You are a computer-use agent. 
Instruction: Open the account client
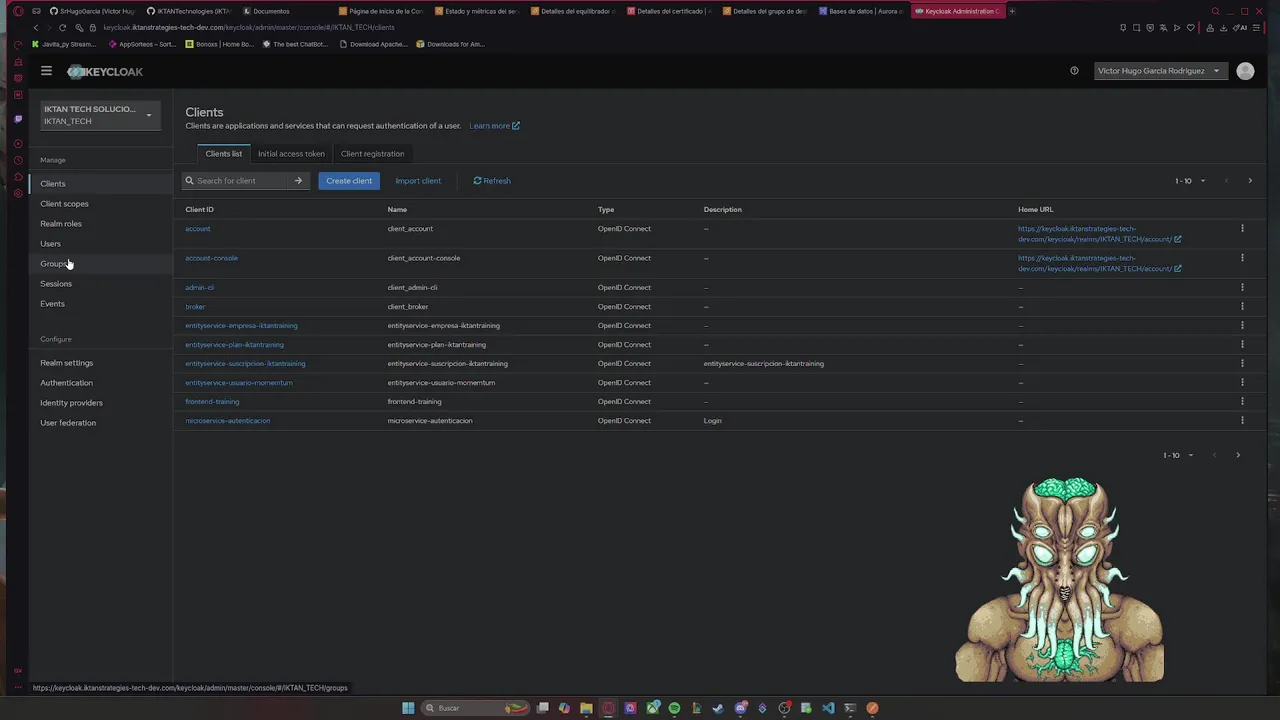(x=197, y=229)
